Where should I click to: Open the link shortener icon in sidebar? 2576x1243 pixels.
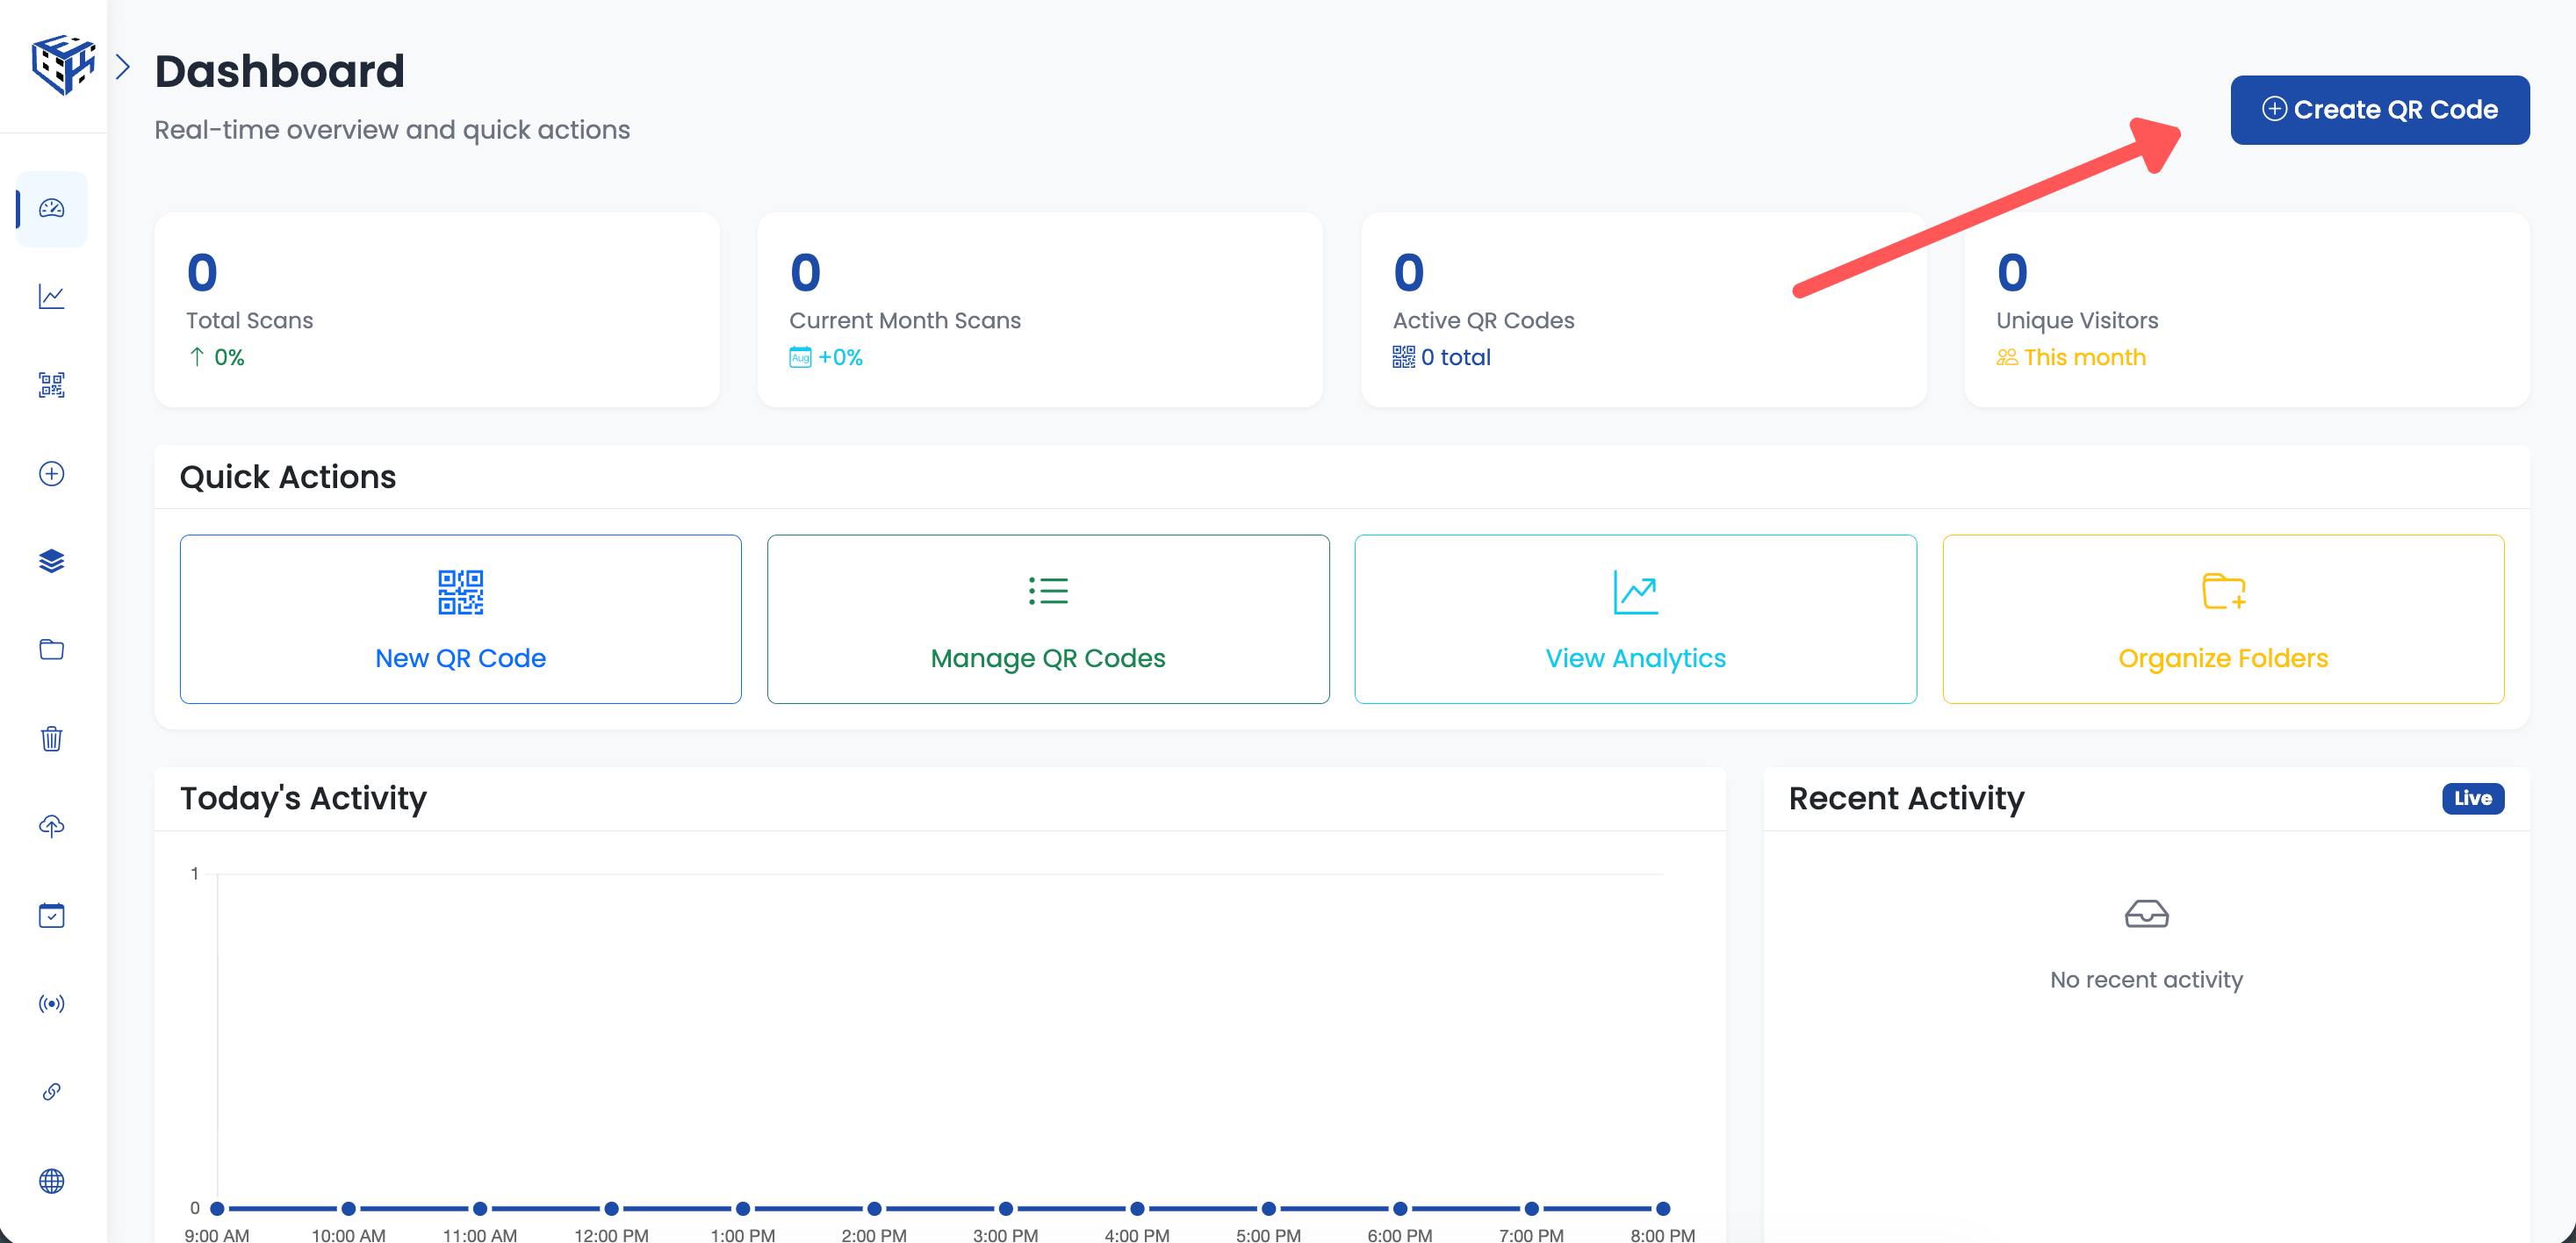(51, 1091)
